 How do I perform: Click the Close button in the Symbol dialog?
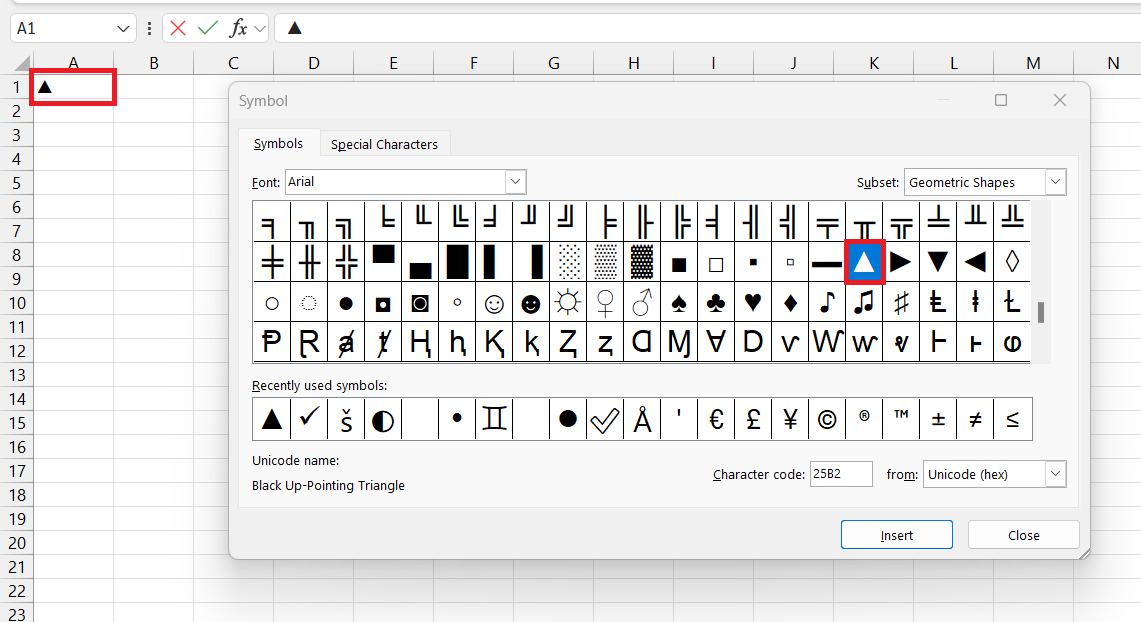click(x=1023, y=535)
